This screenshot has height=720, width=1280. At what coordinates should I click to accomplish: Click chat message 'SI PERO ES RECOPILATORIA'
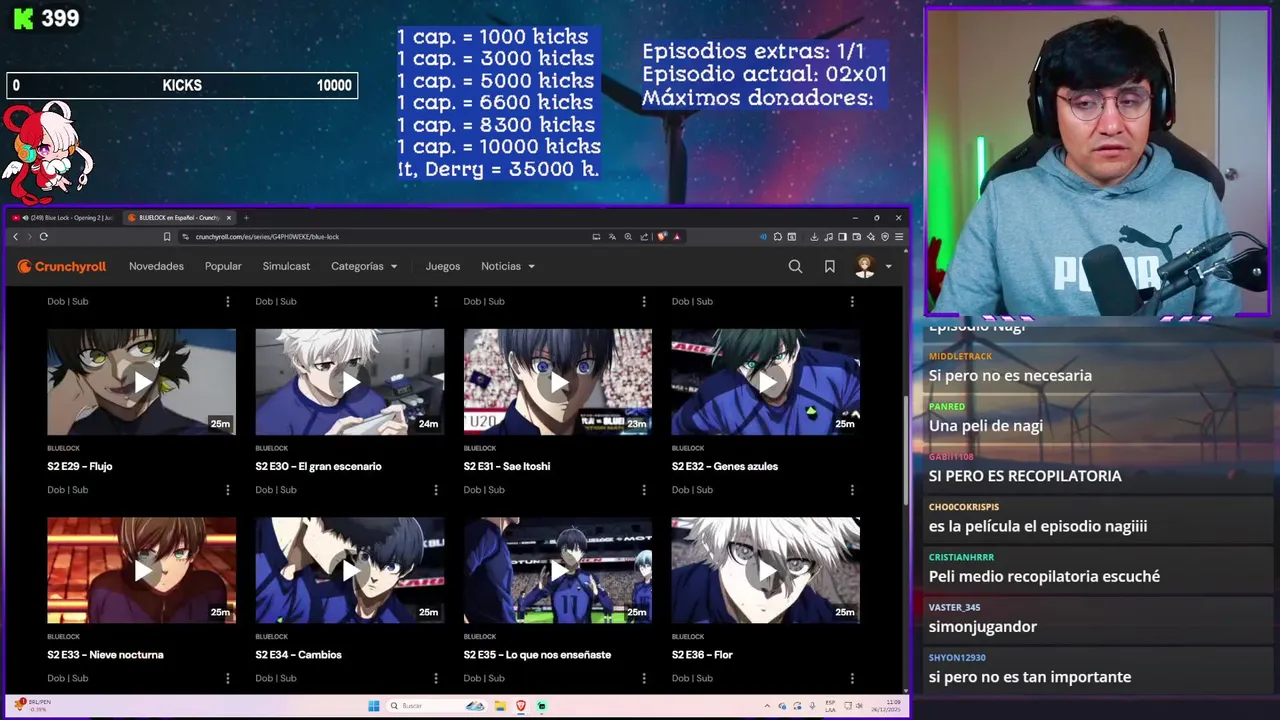click(x=1025, y=476)
